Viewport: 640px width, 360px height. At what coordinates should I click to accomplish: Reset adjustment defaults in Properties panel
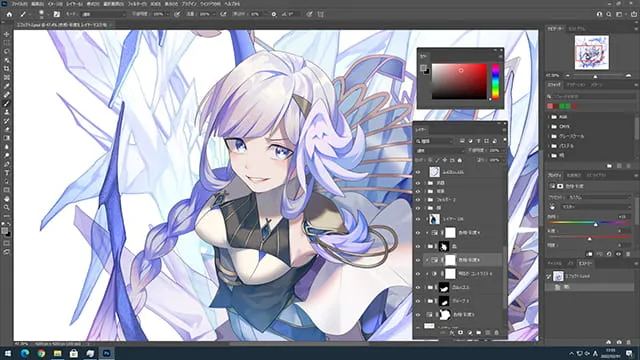tap(609, 254)
